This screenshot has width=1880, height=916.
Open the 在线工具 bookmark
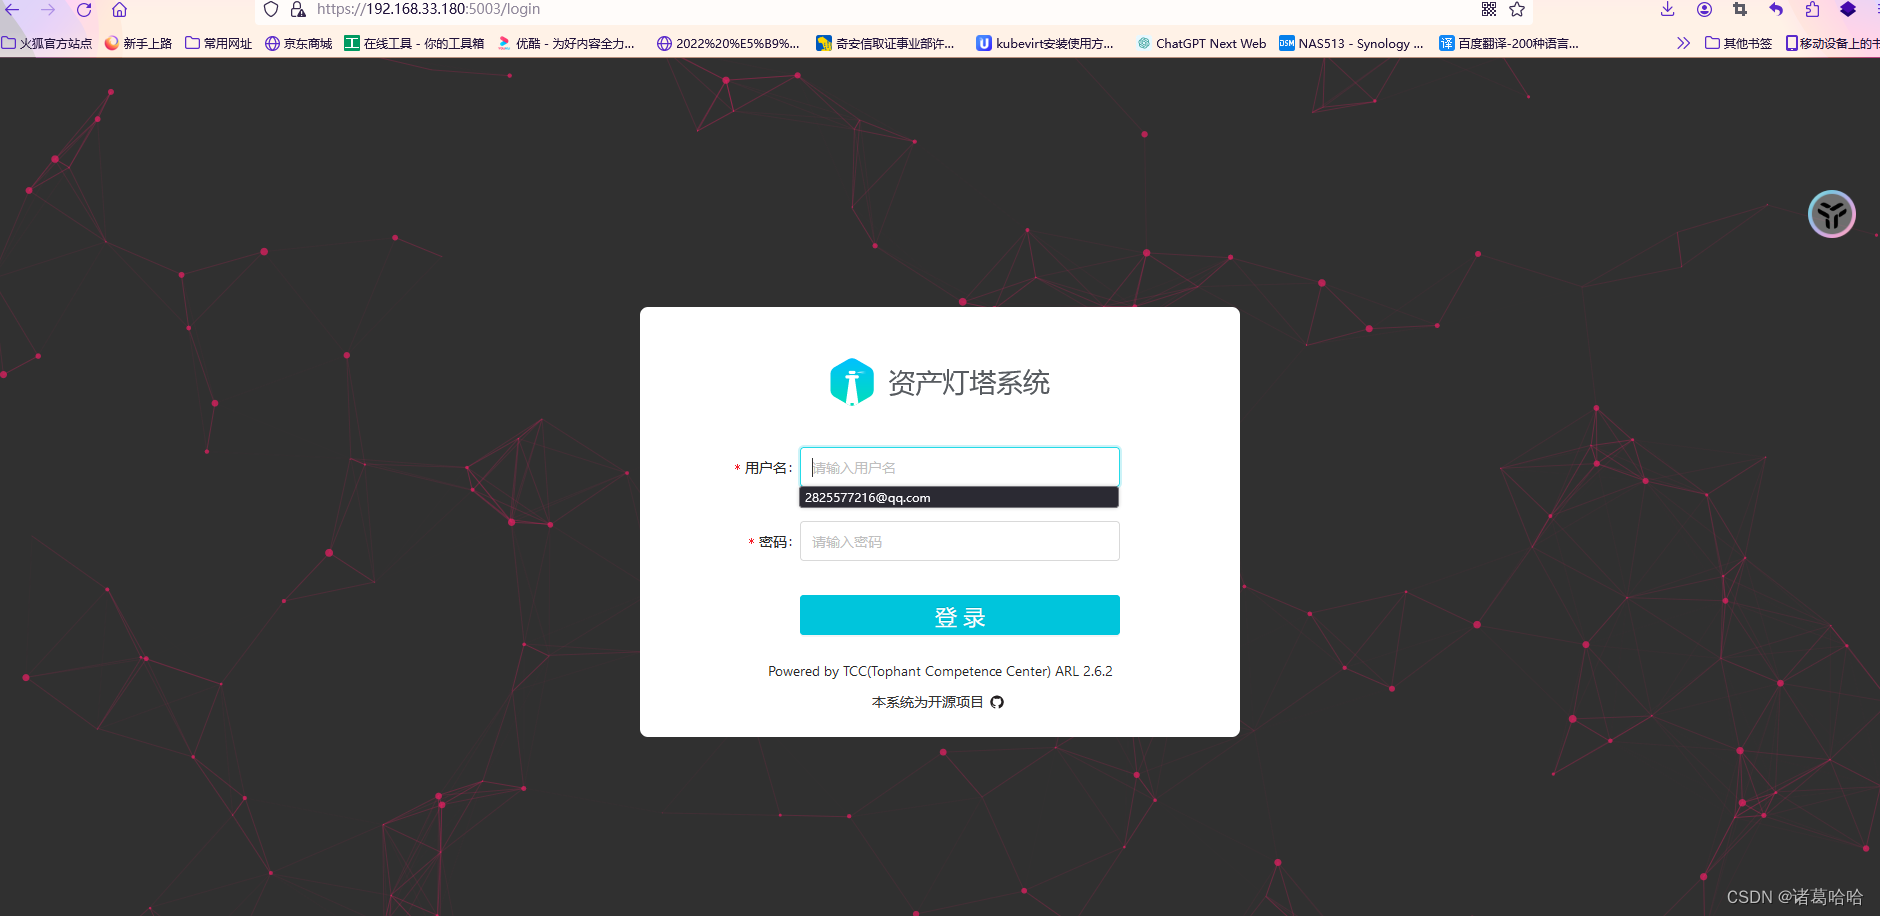[414, 43]
